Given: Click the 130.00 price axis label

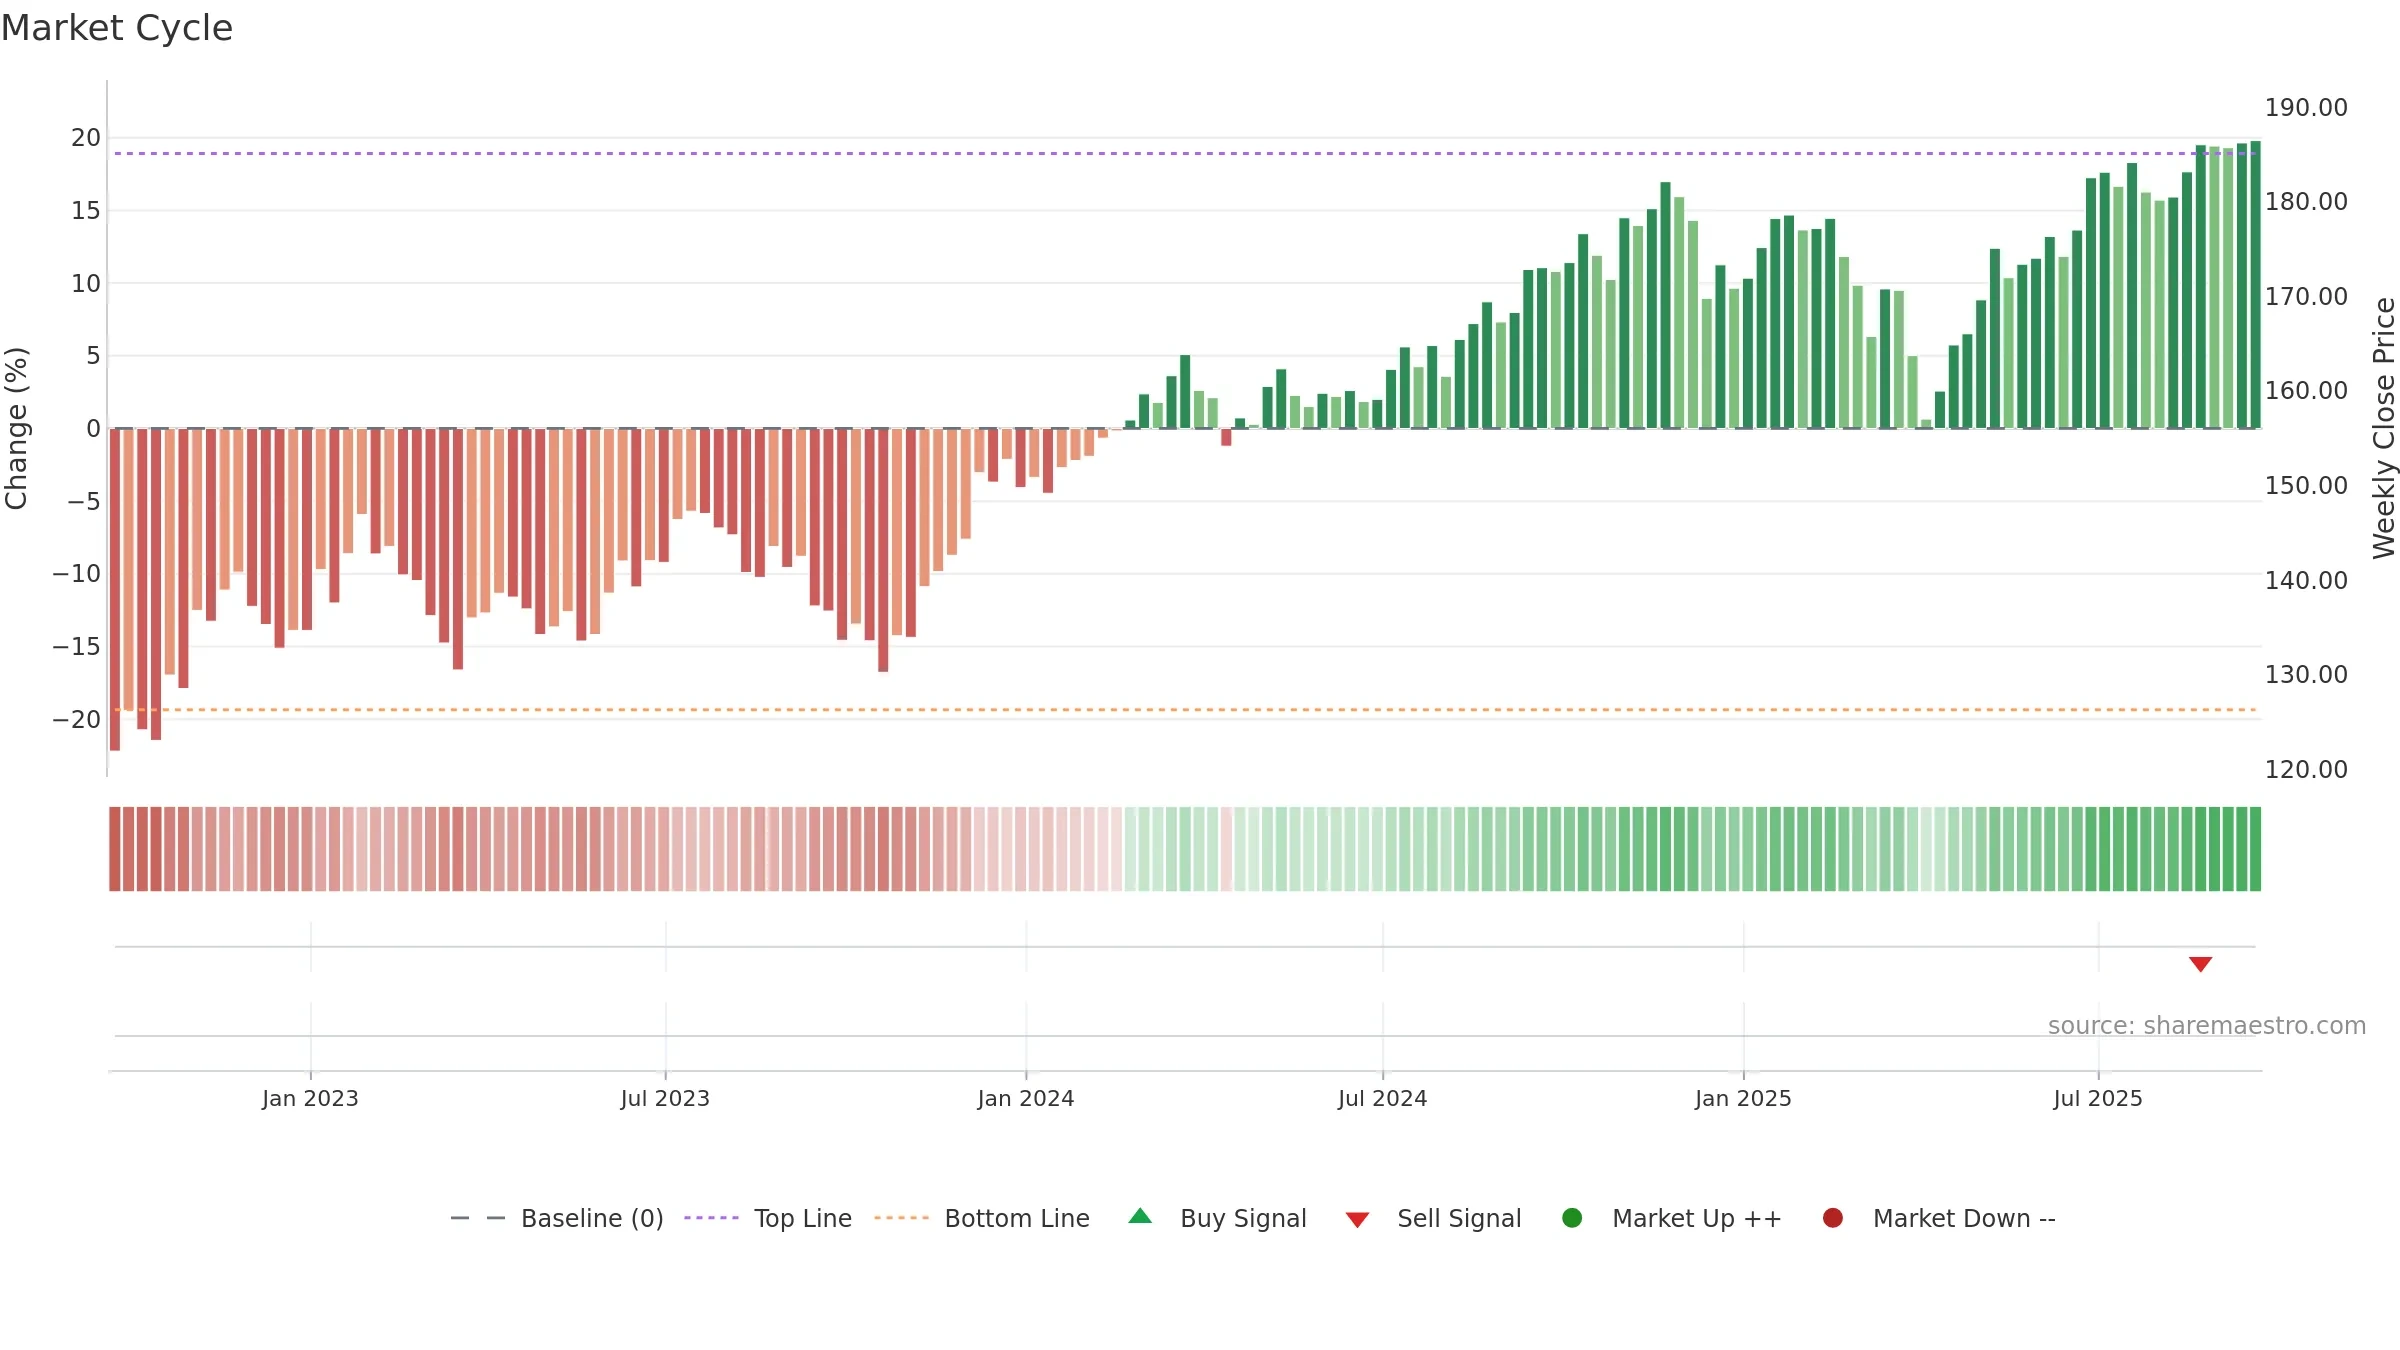Looking at the screenshot, I should tap(2306, 675).
